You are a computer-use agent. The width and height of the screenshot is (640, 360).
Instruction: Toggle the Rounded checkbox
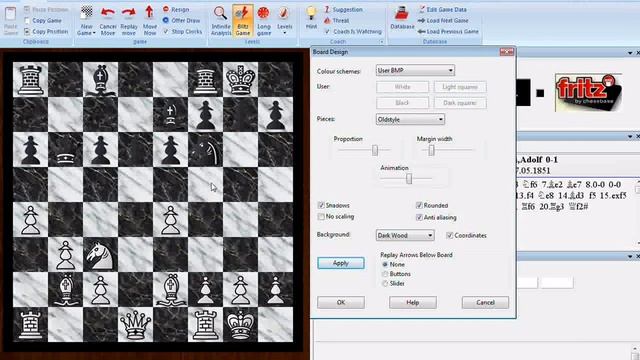[419, 205]
